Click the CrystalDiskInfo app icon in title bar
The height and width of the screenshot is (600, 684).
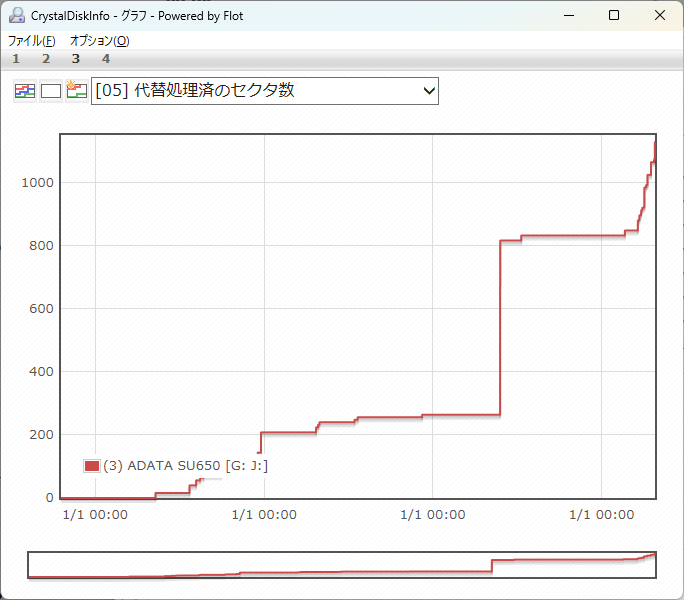pos(17,16)
